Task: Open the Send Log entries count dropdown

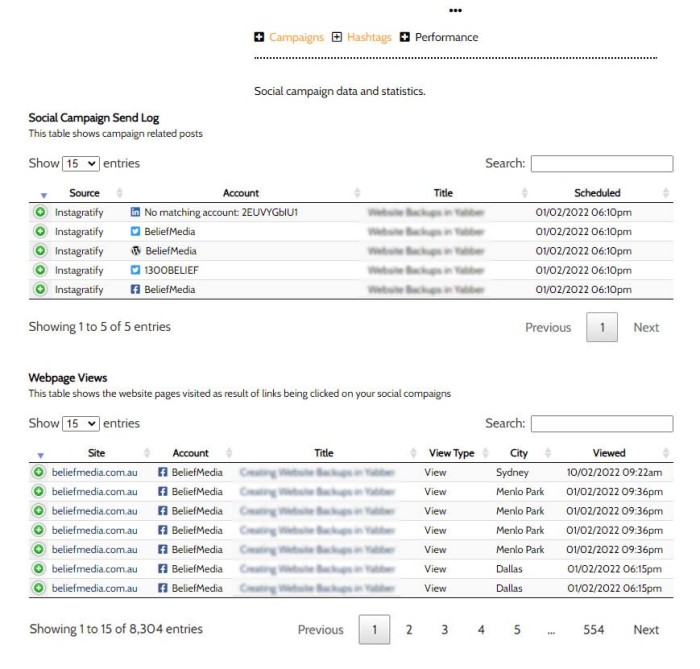Action: [81, 164]
